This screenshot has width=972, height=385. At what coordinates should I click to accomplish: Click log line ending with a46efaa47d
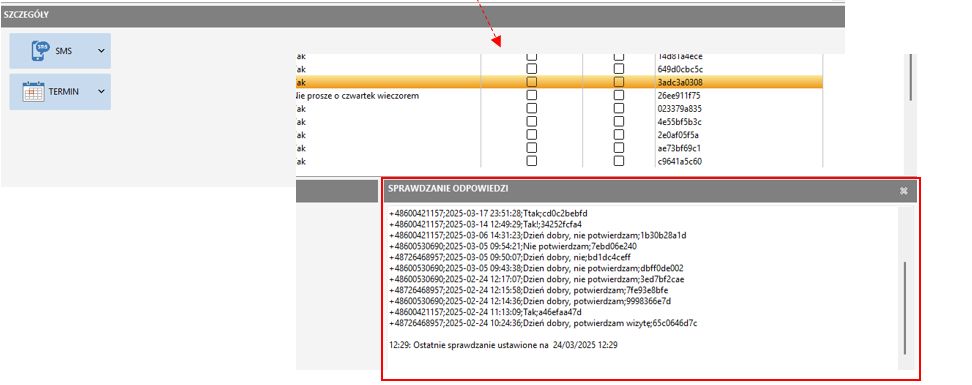(485, 312)
